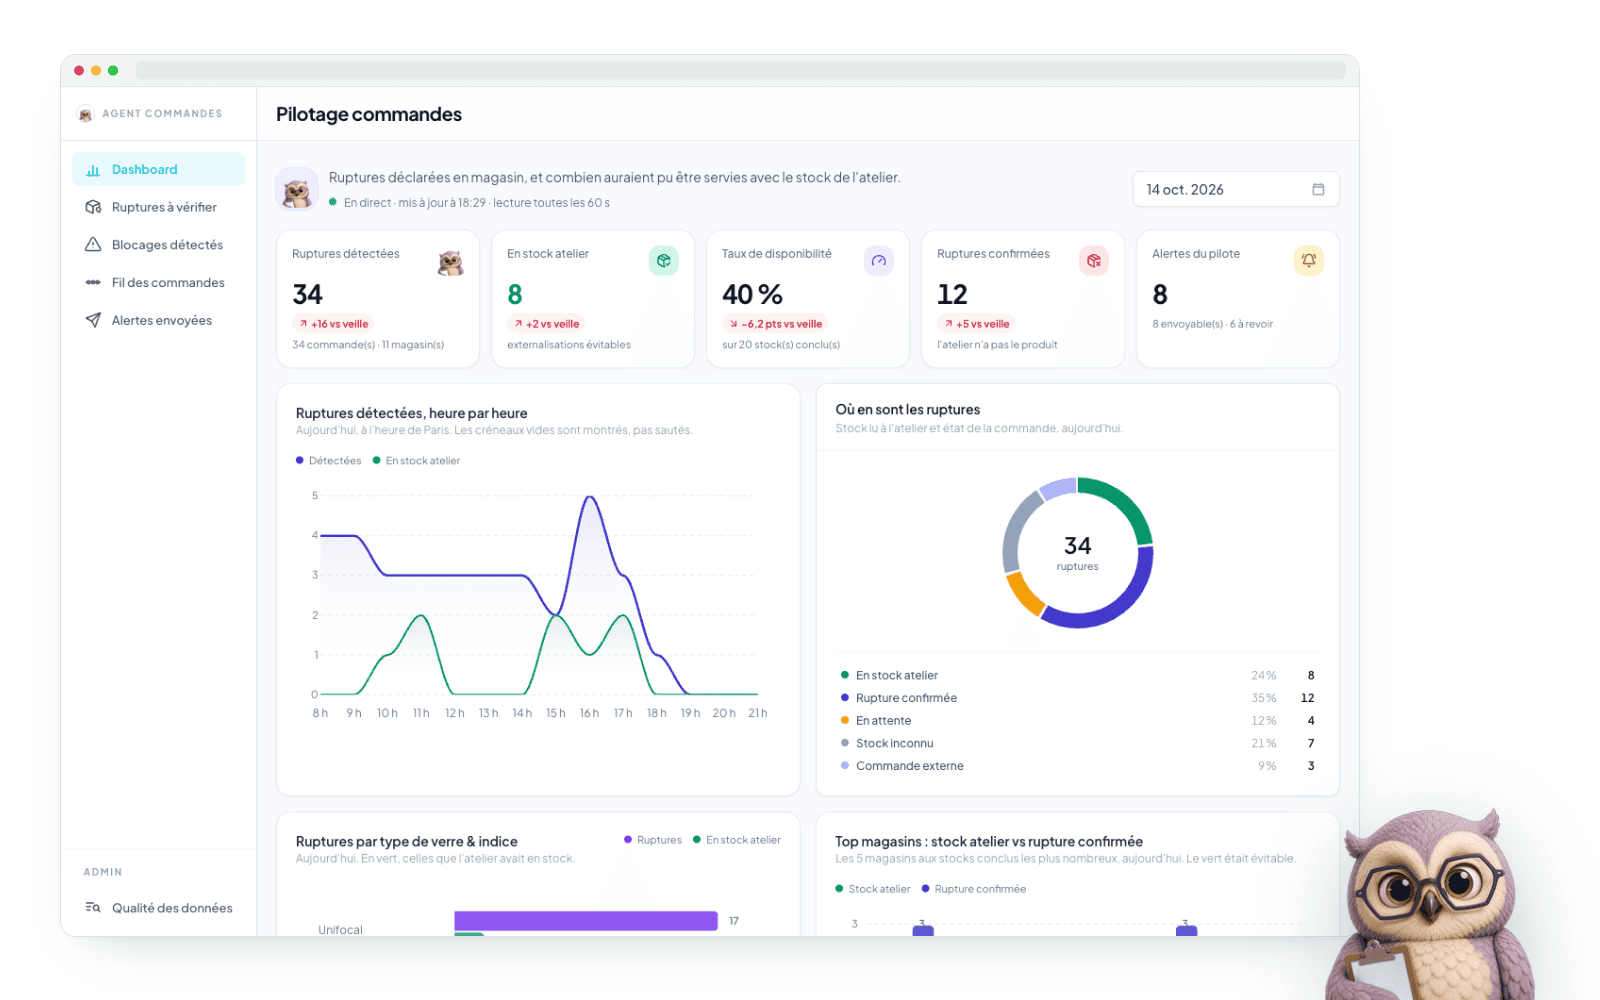Click the Alertes envoyées paper plane icon
This screenshot has width=1600, height=1000.
coord(93,320)
